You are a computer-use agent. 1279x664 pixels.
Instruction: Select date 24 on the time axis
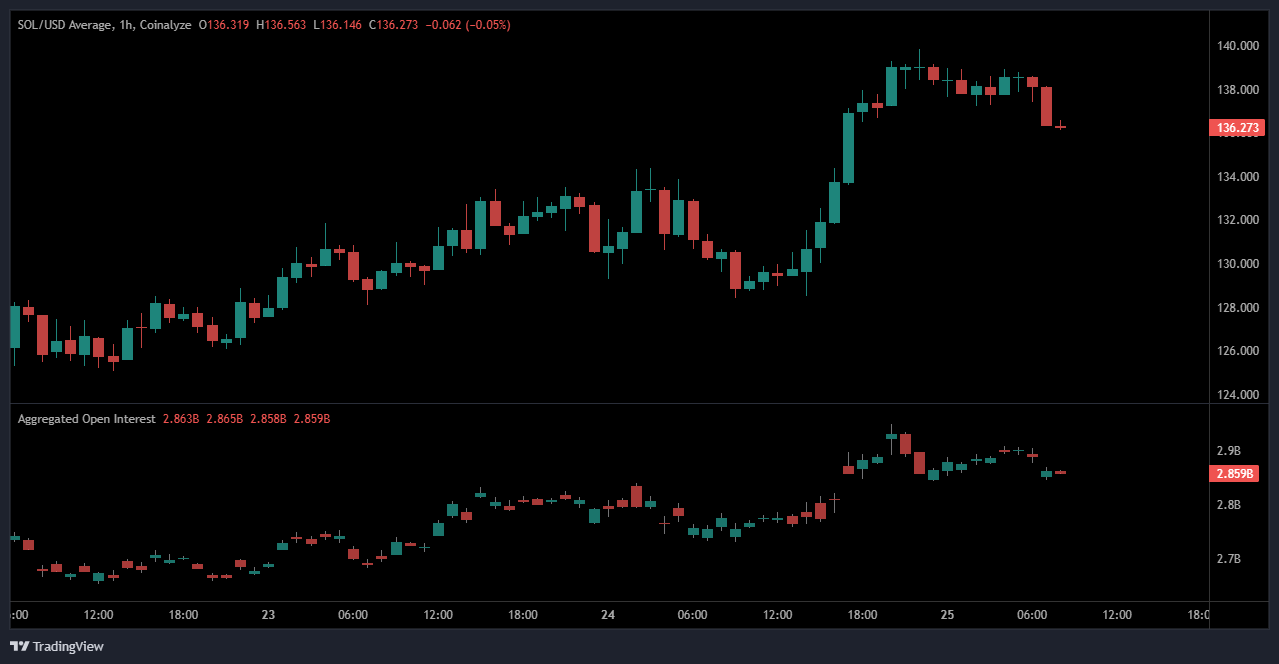click(607, 615)
